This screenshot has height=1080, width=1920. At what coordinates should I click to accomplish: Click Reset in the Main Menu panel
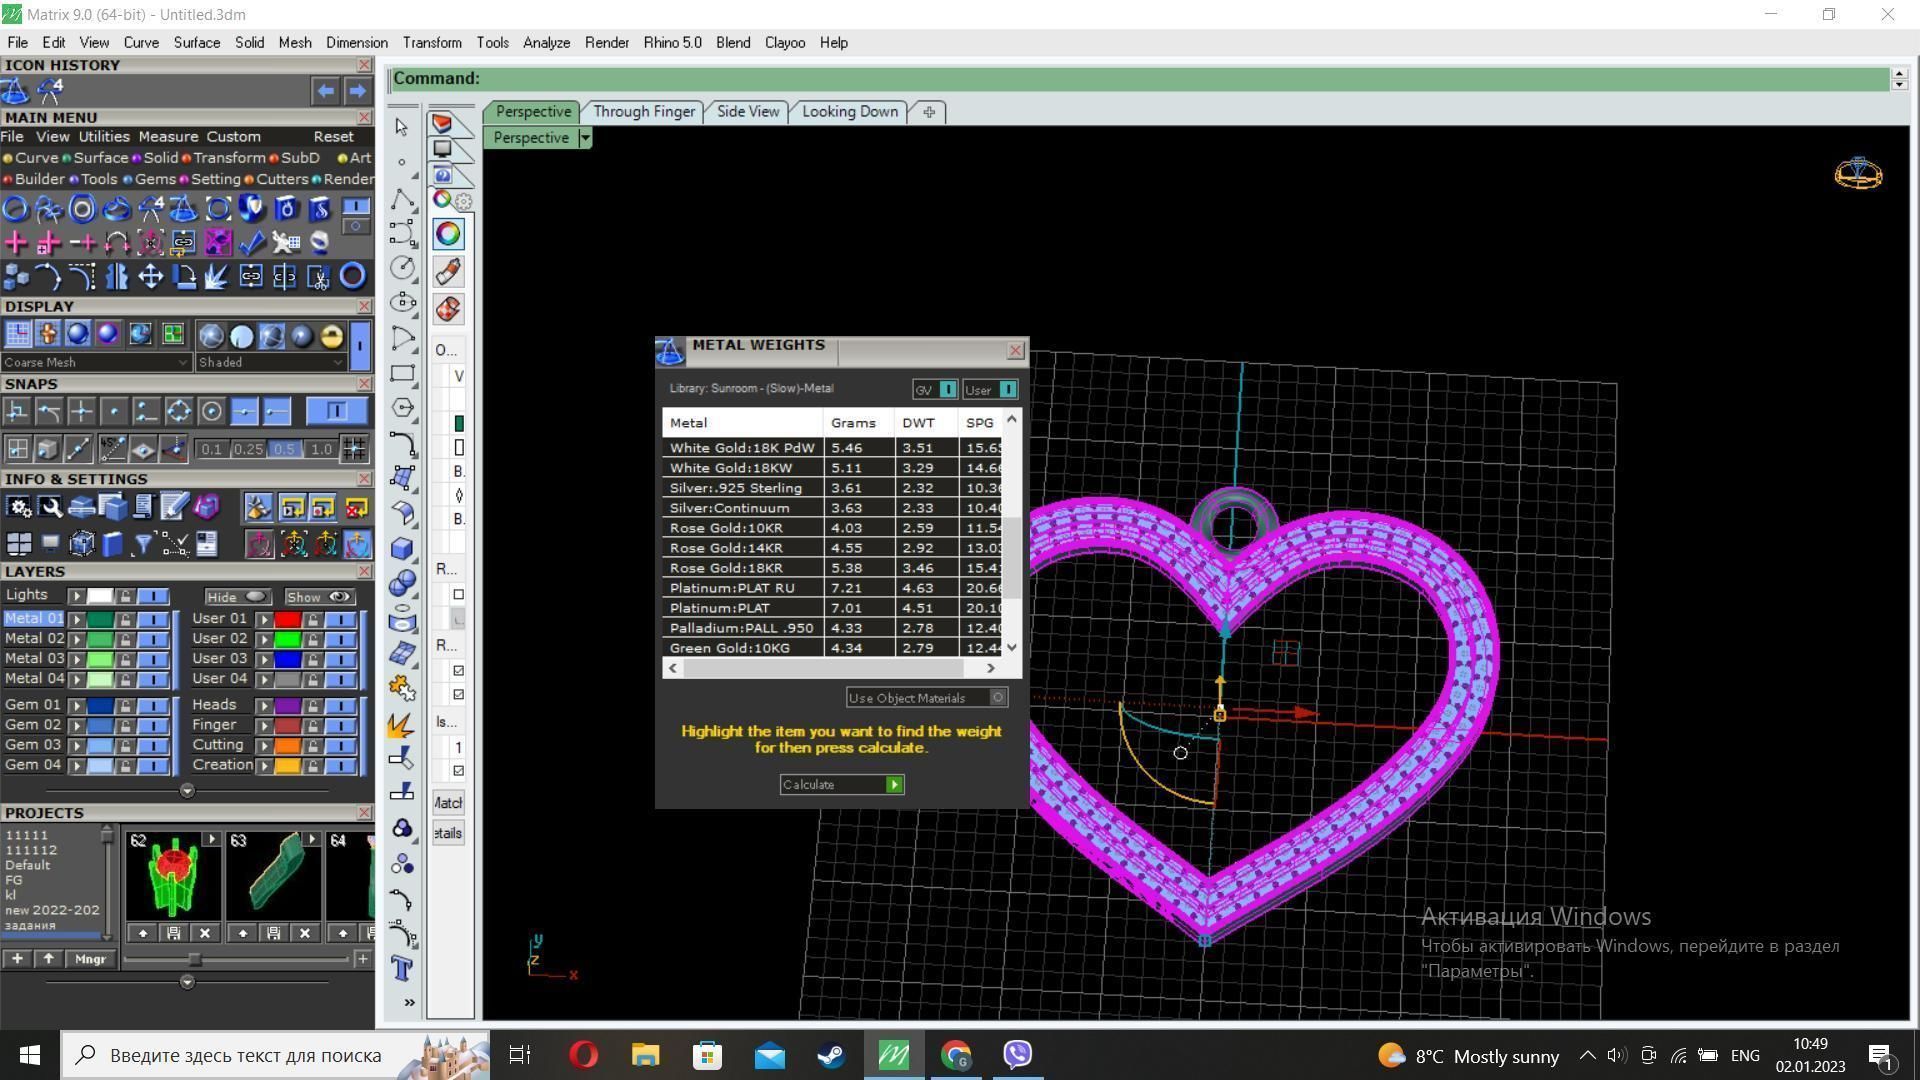333,137
